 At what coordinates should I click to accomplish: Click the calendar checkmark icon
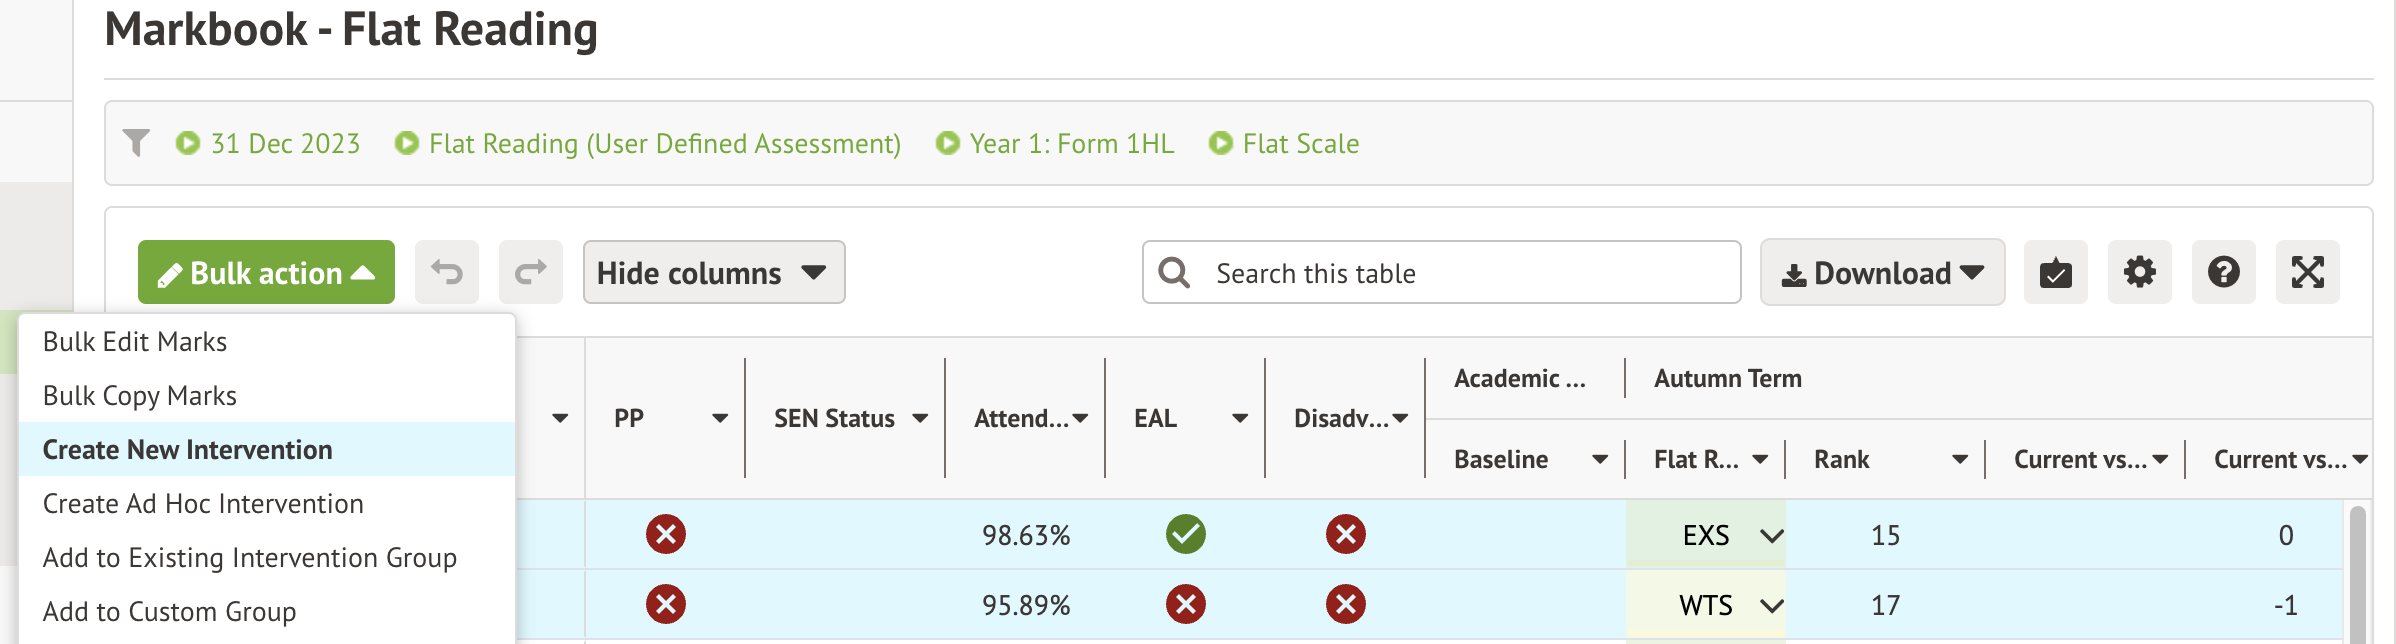[x=2055, y=272]
